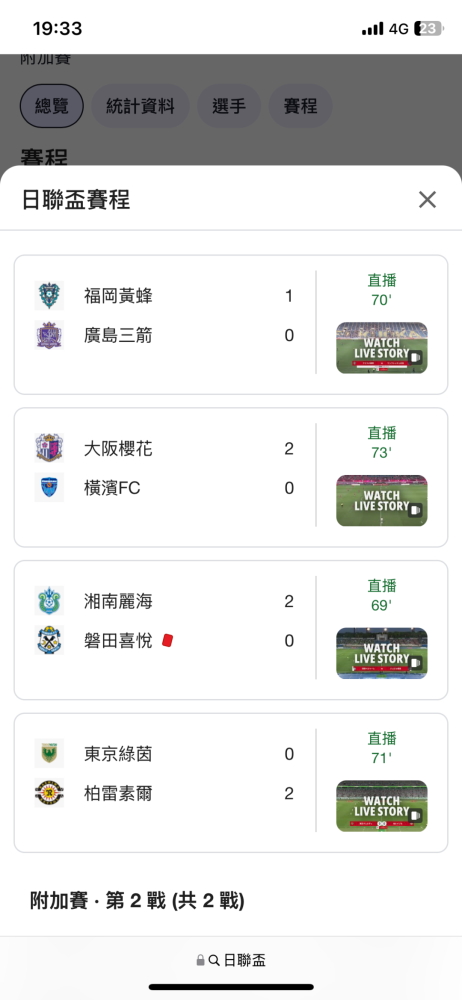Tap the 廣島三箭 purple team crest
This screenshot has height=1000, width=462.
49,335
